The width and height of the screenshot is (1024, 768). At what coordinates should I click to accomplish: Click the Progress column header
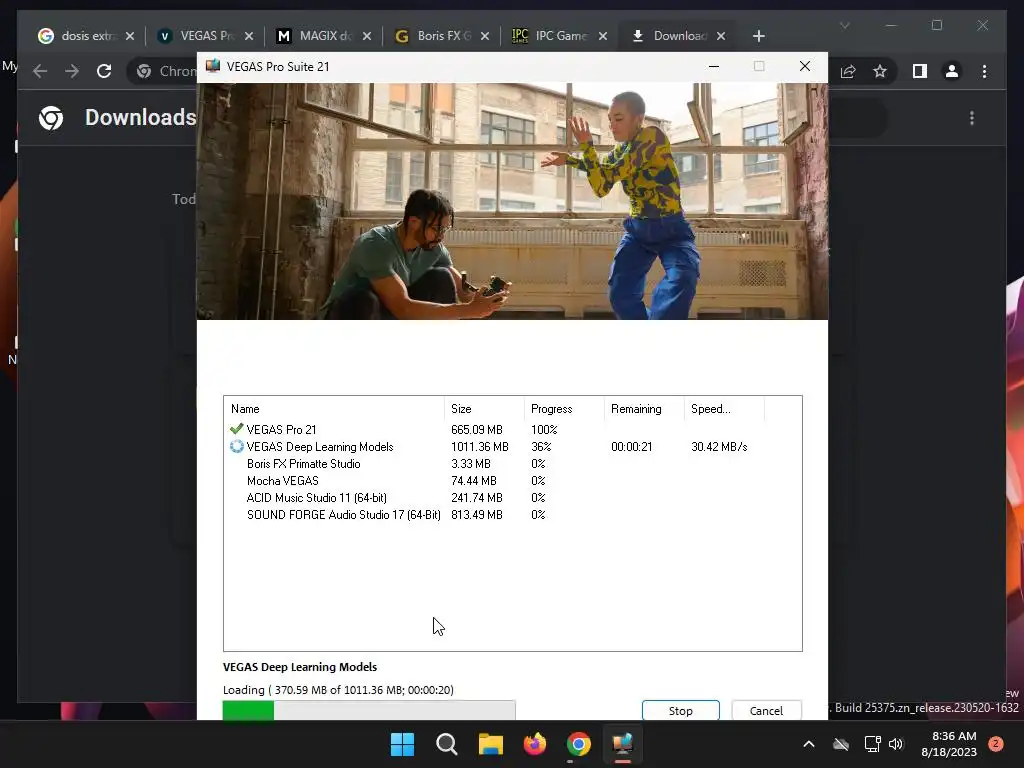[x=564, y=409]
